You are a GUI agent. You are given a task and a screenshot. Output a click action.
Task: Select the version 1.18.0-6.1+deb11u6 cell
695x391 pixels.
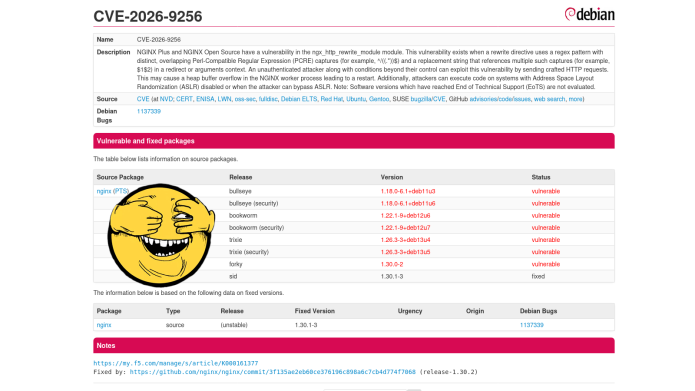point(408,203)
